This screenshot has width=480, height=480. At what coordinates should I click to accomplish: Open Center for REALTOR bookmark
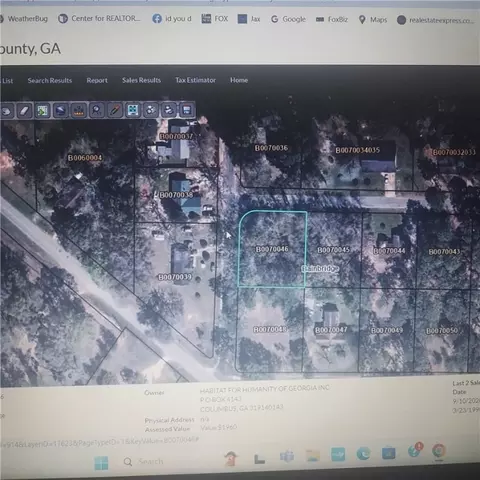[99, 19]
